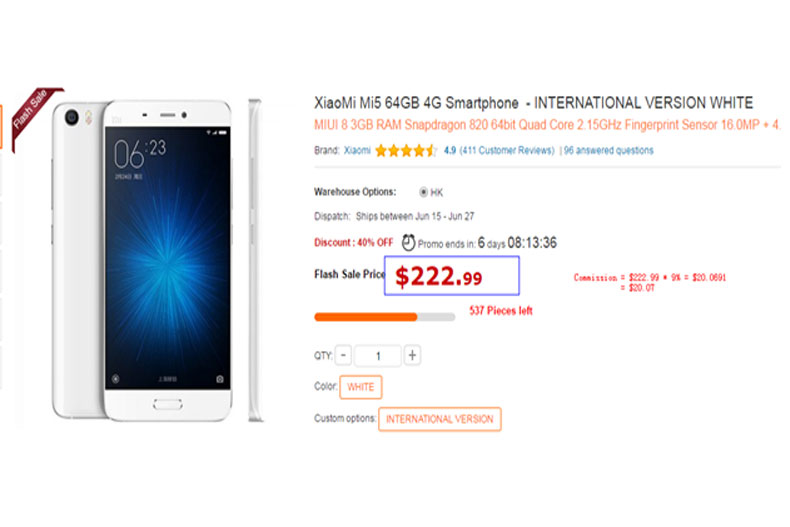Click the 4.9 rating score
Screen dimensions: 790x527
[x=450, y=150]
